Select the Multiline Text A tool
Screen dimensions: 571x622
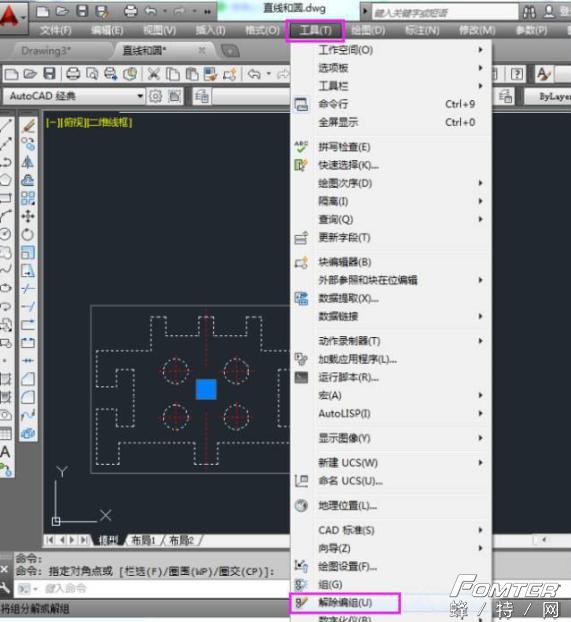tap(6, 451)
